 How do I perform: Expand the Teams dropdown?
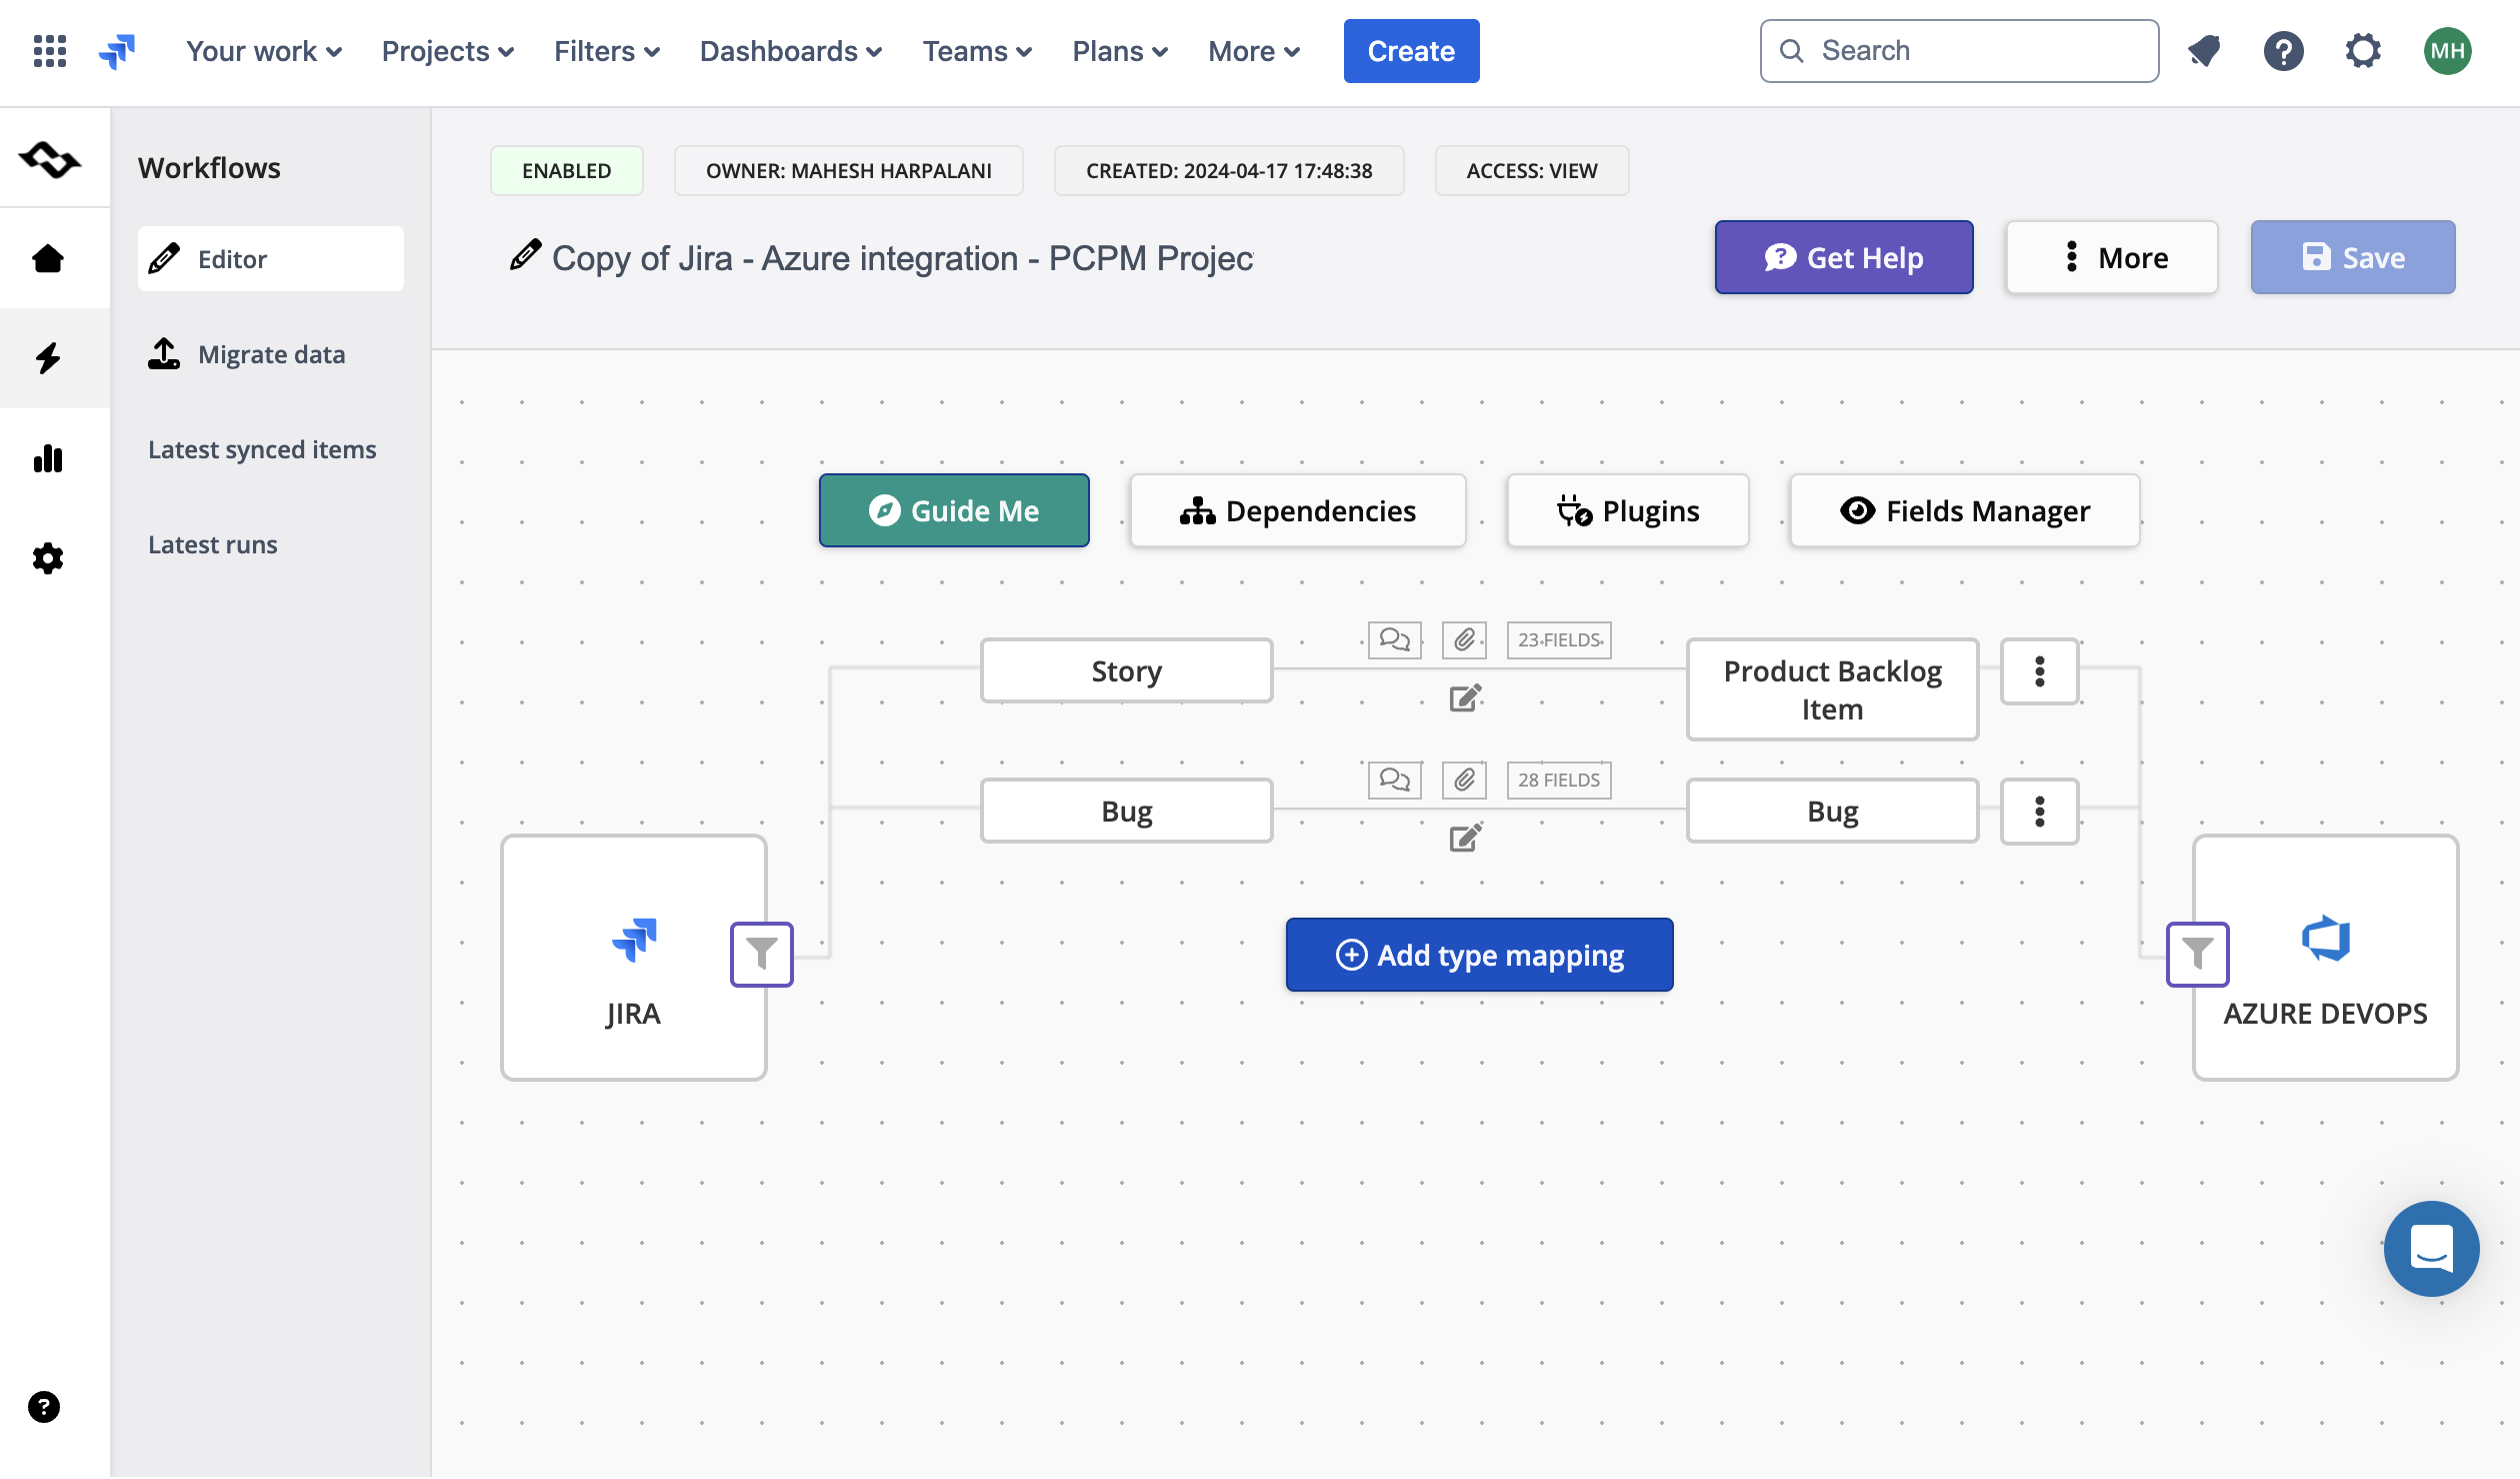coord(977,51)
